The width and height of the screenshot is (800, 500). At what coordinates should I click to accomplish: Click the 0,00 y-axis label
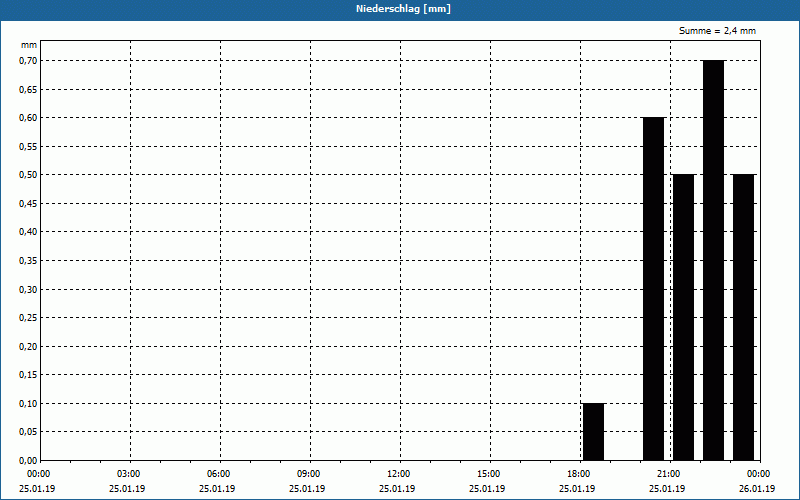tap(29, 461)
